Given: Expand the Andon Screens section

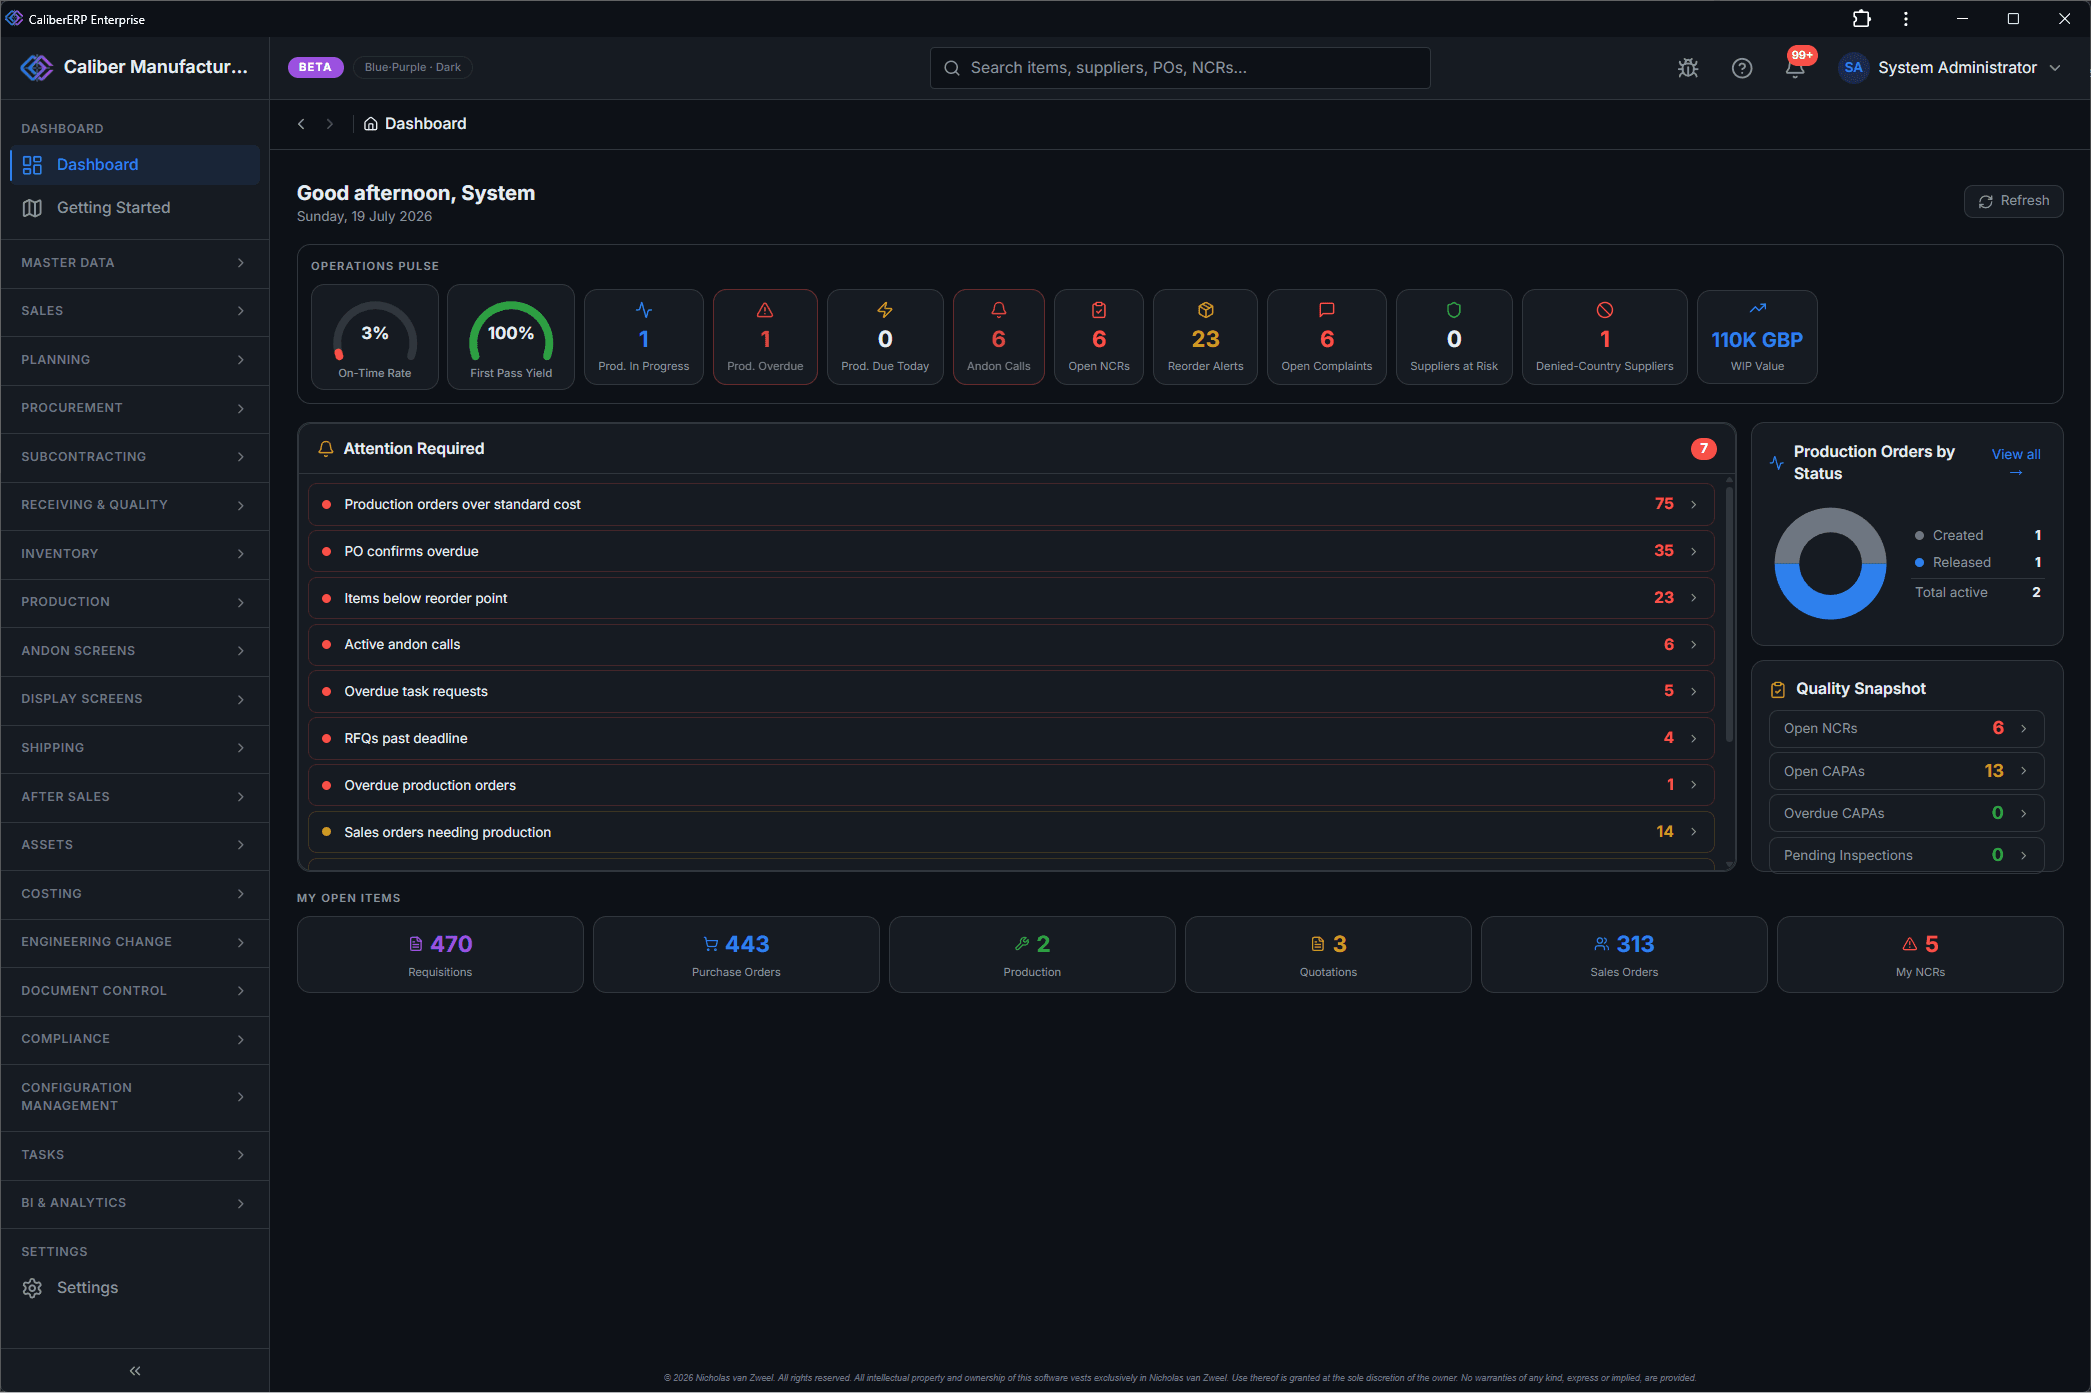Looking at the screenshot, I should (x=135, y=651).
